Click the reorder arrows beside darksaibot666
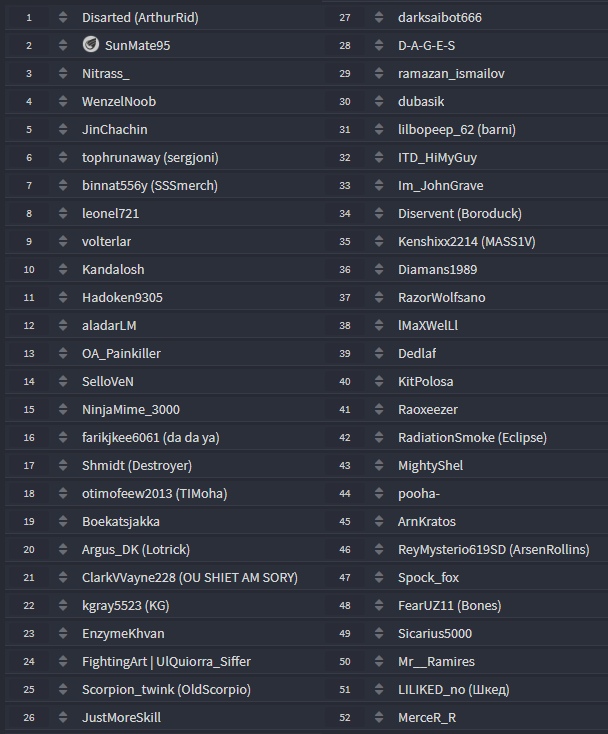Viewport: 608px width, 734px height. [x=379, y=18]
